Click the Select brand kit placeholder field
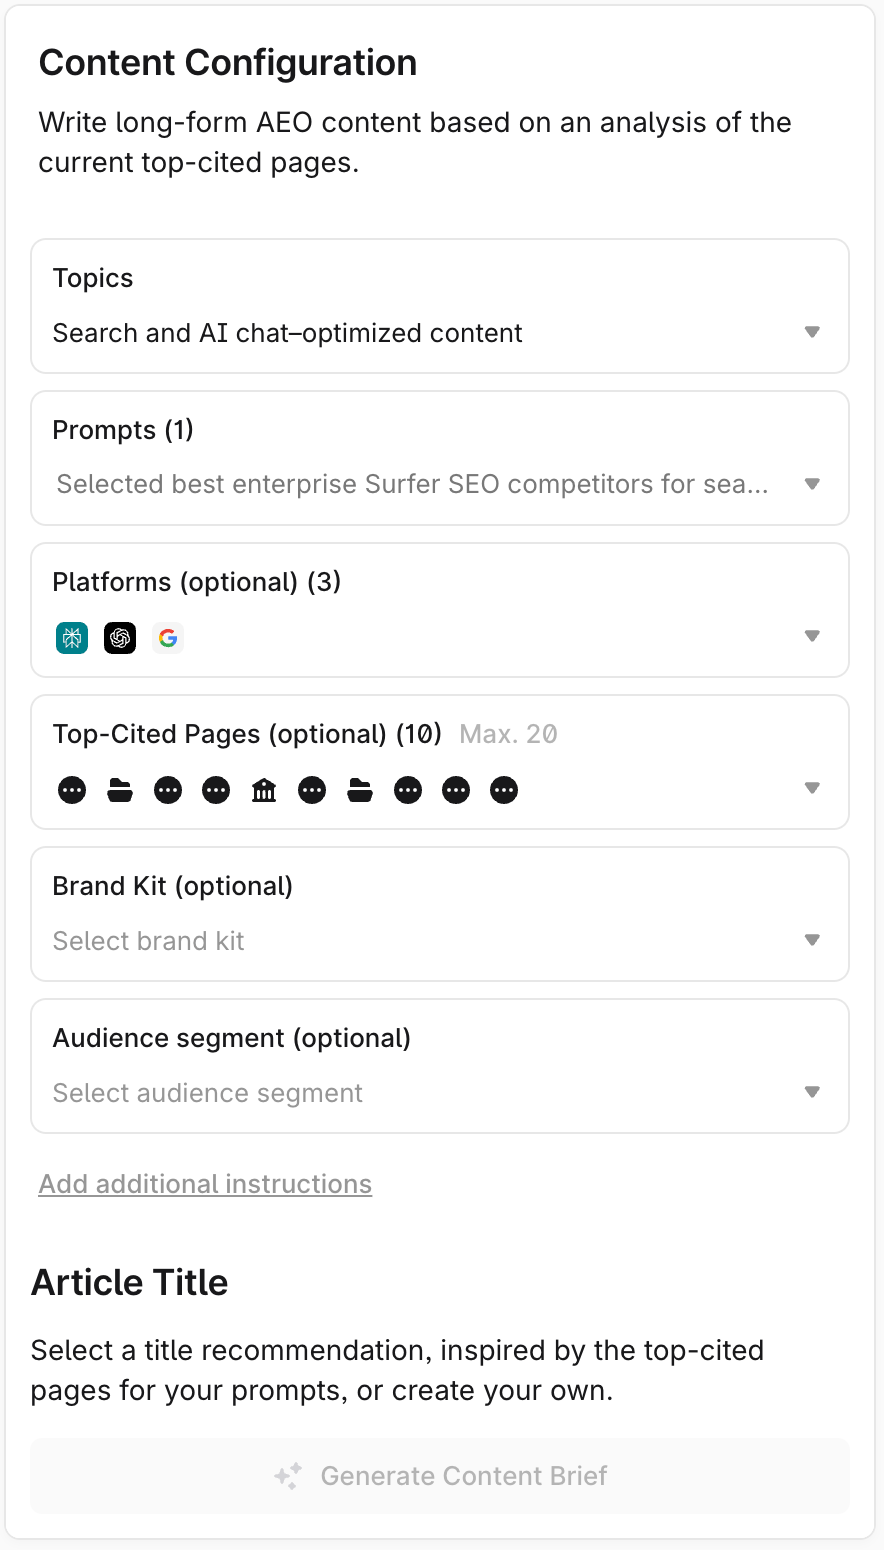Screen dimensions: 884x1550 pyautogui.click(x=149, y=941)
